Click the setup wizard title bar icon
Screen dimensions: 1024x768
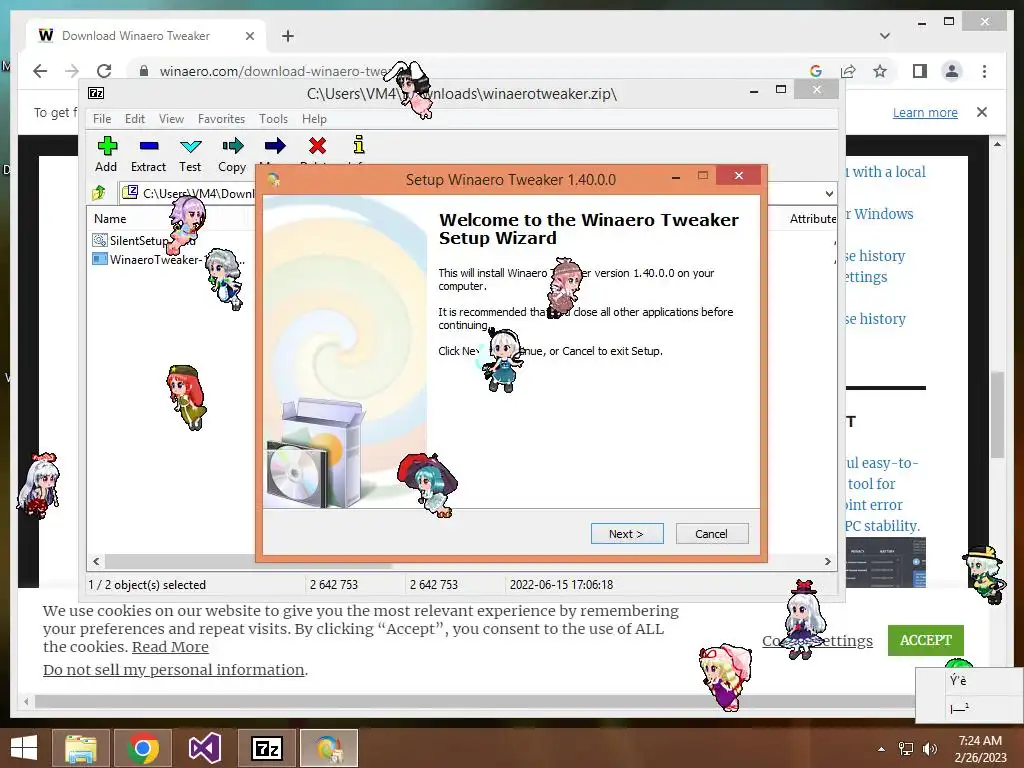coord(274,179)
